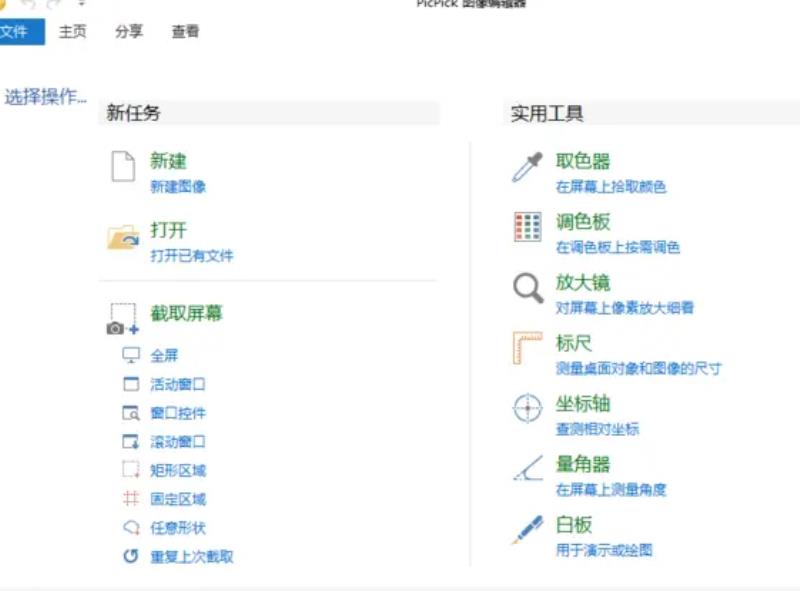Click 对屏幕上像素放大细看 description
This screenshot has height=591, width=800.
[x=624, y=308]
